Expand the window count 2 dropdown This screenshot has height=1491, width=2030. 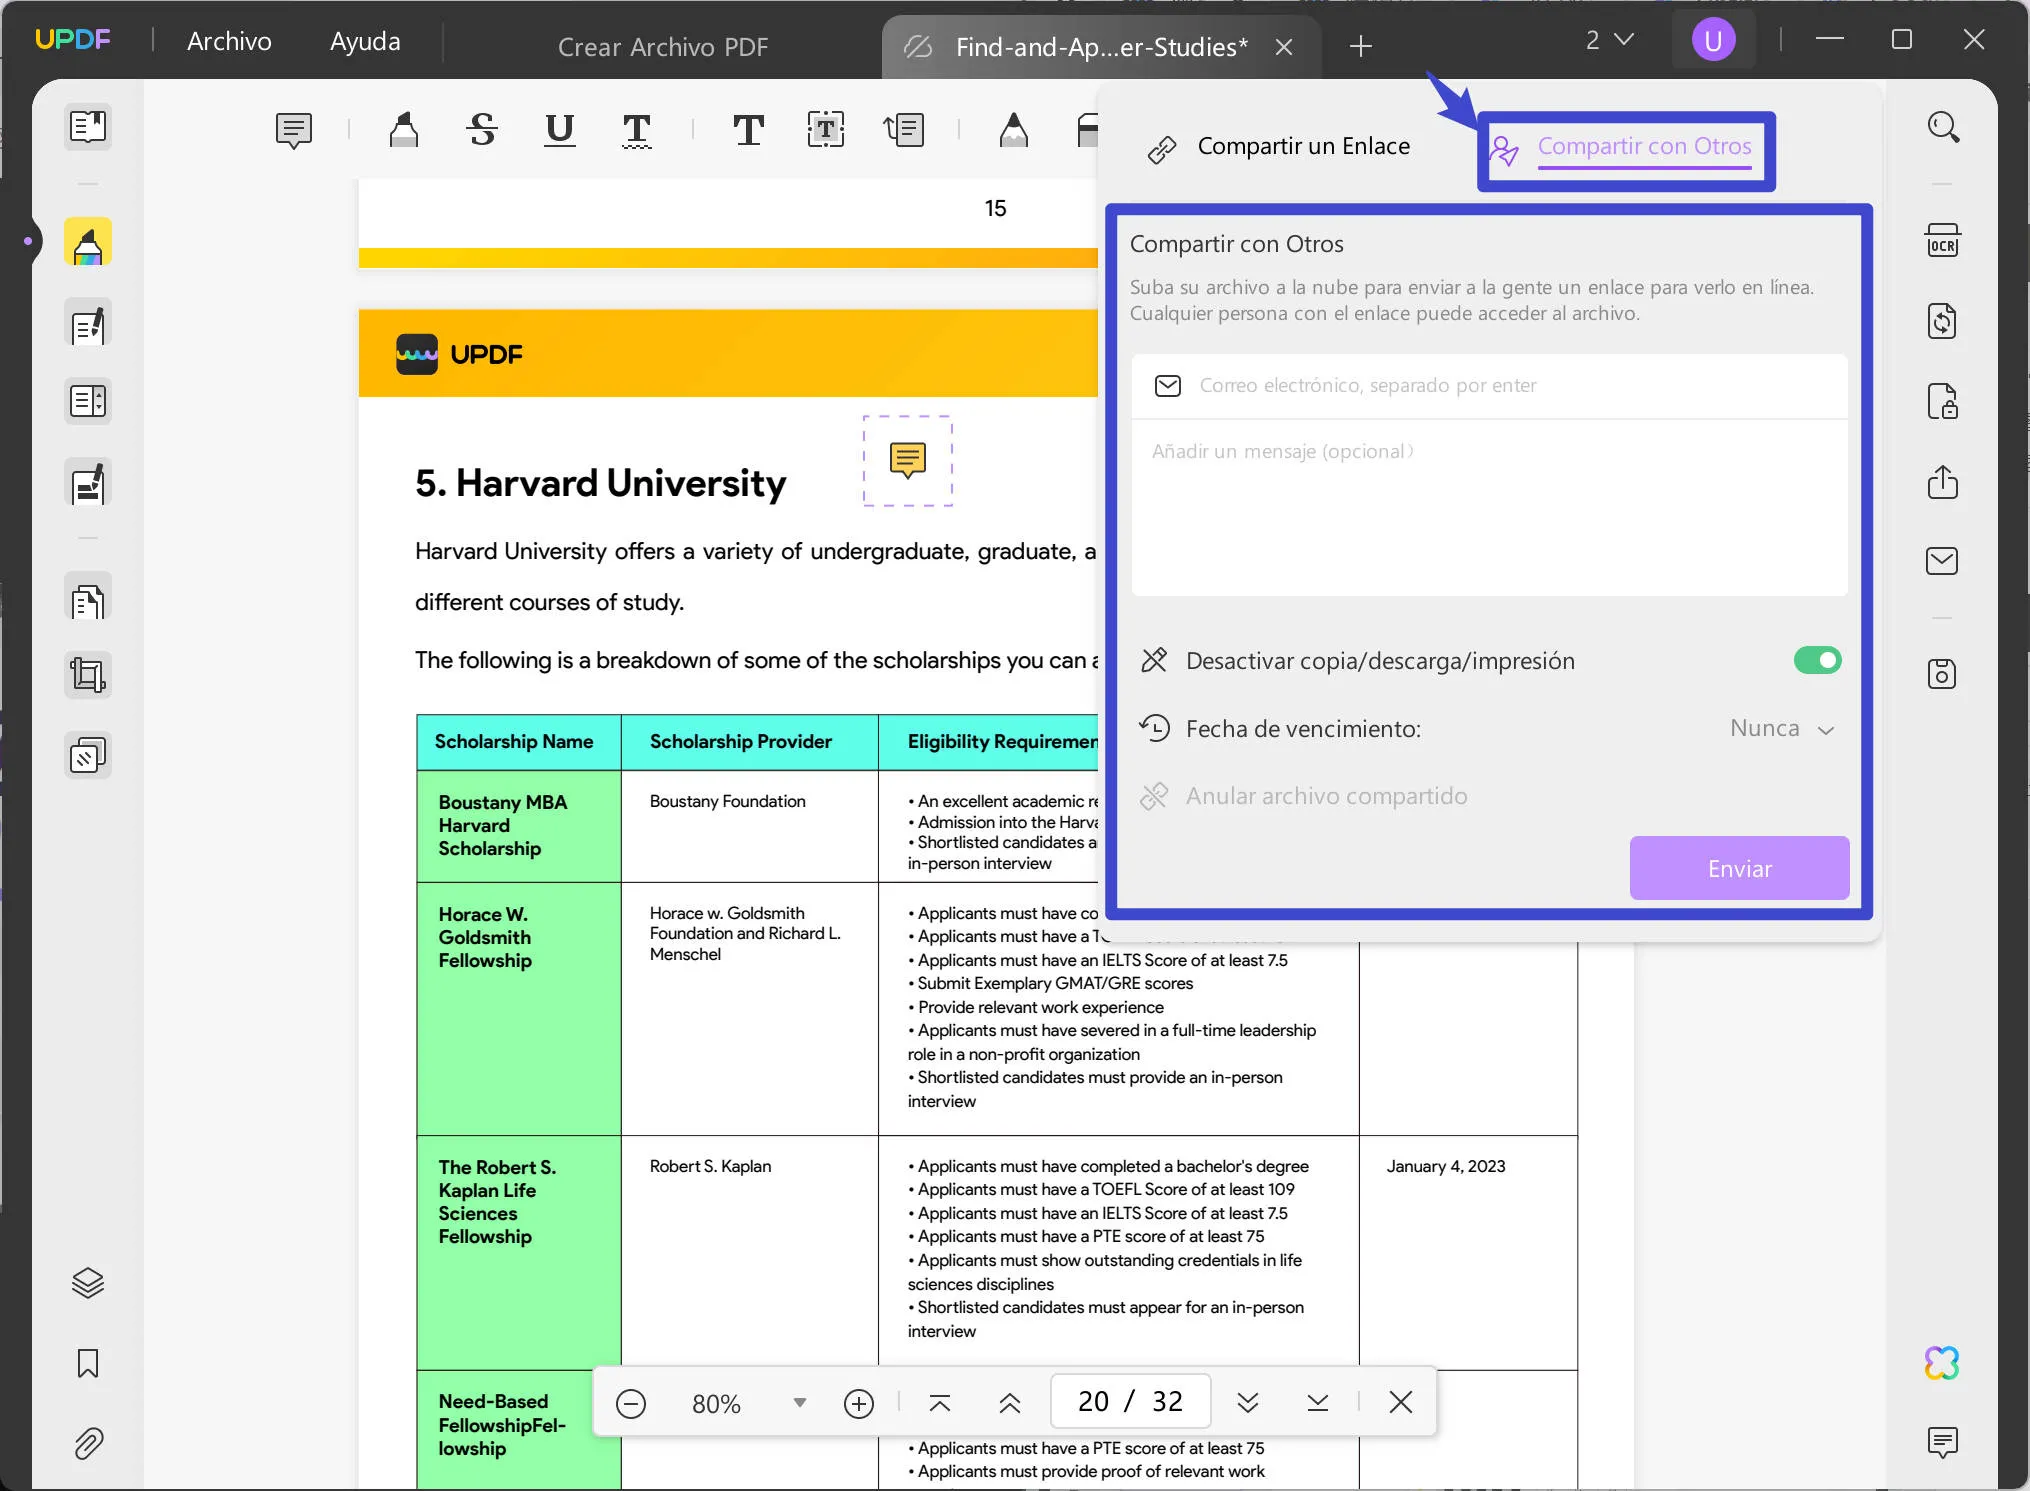pos(1609,40)
